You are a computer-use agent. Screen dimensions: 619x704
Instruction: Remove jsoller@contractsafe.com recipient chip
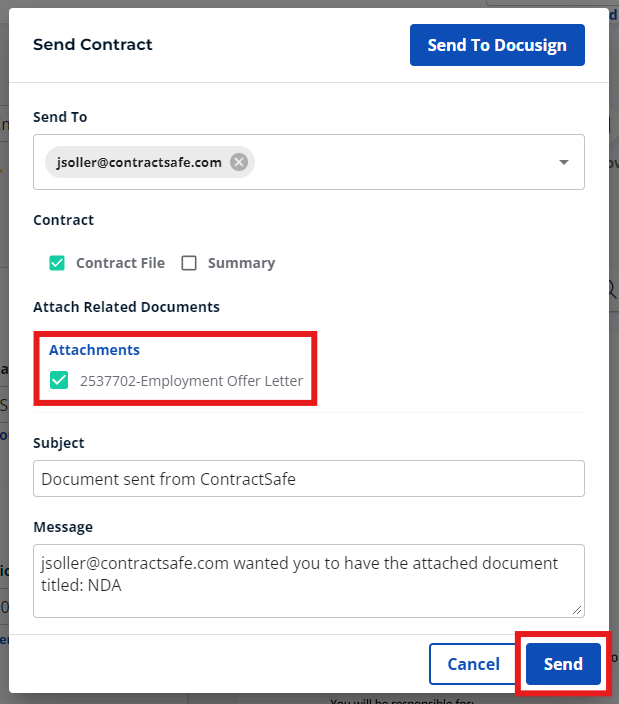click(x=239, y=162)
